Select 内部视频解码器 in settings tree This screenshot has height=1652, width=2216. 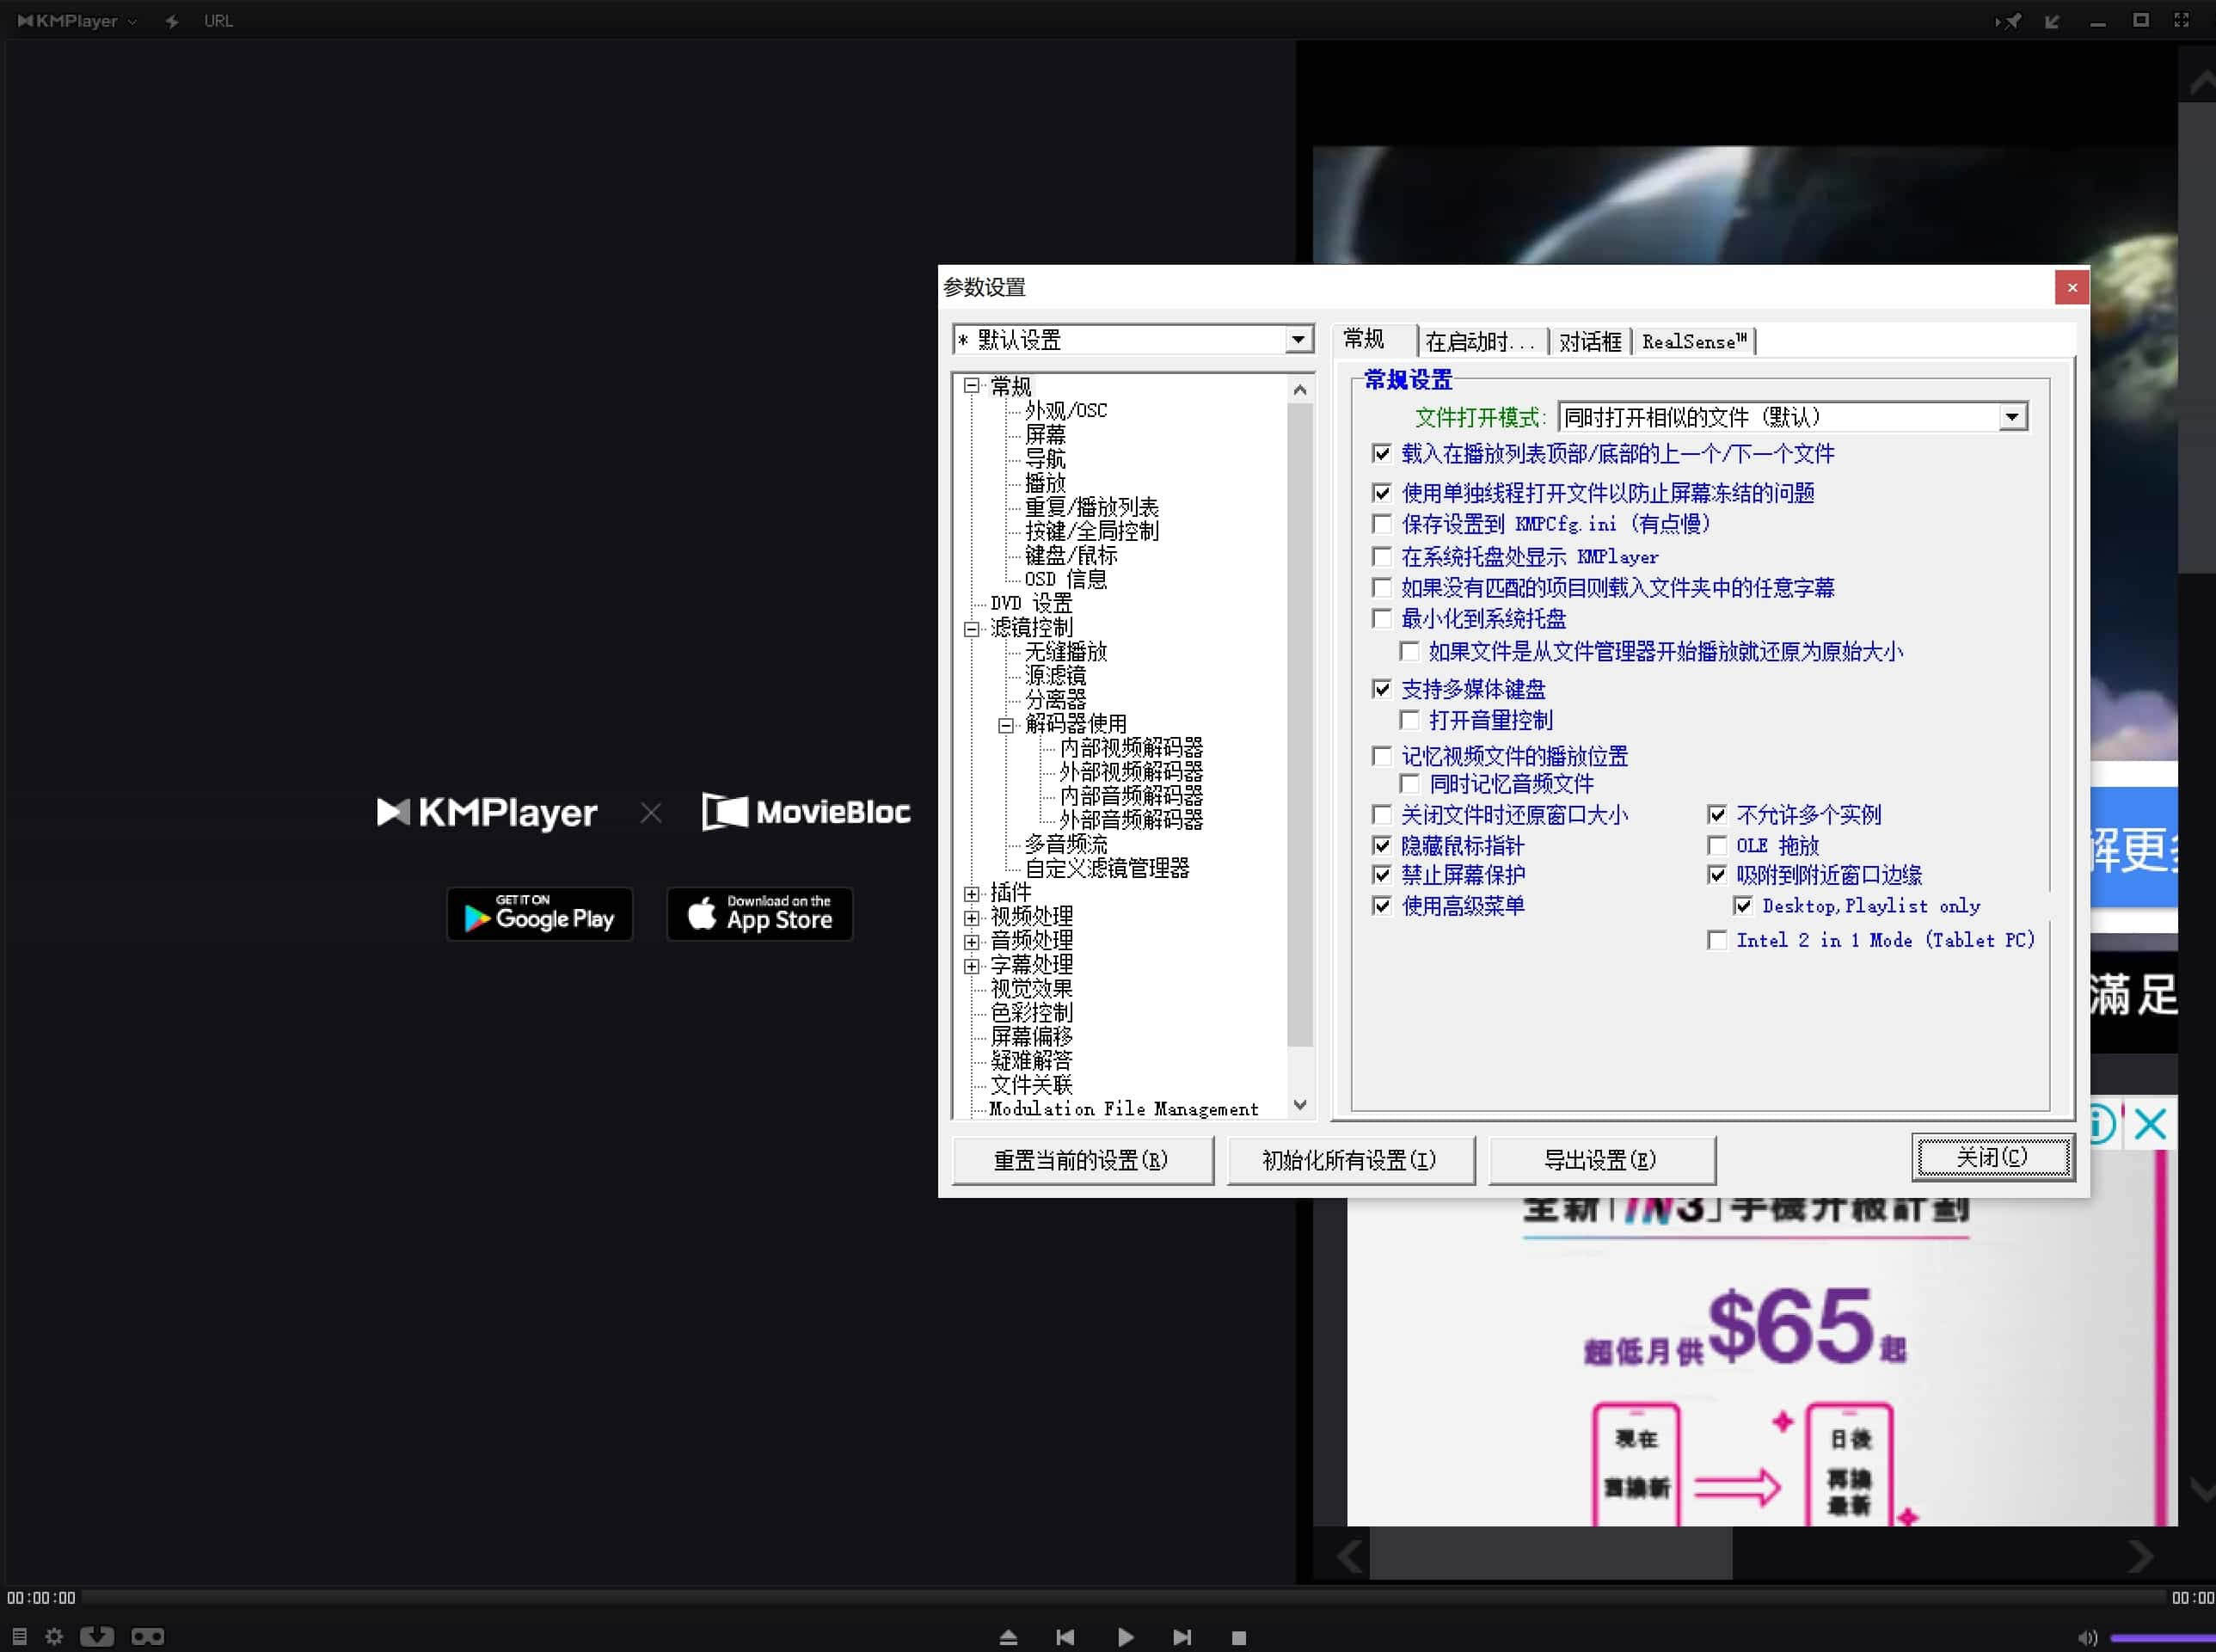coord(1131,748)
